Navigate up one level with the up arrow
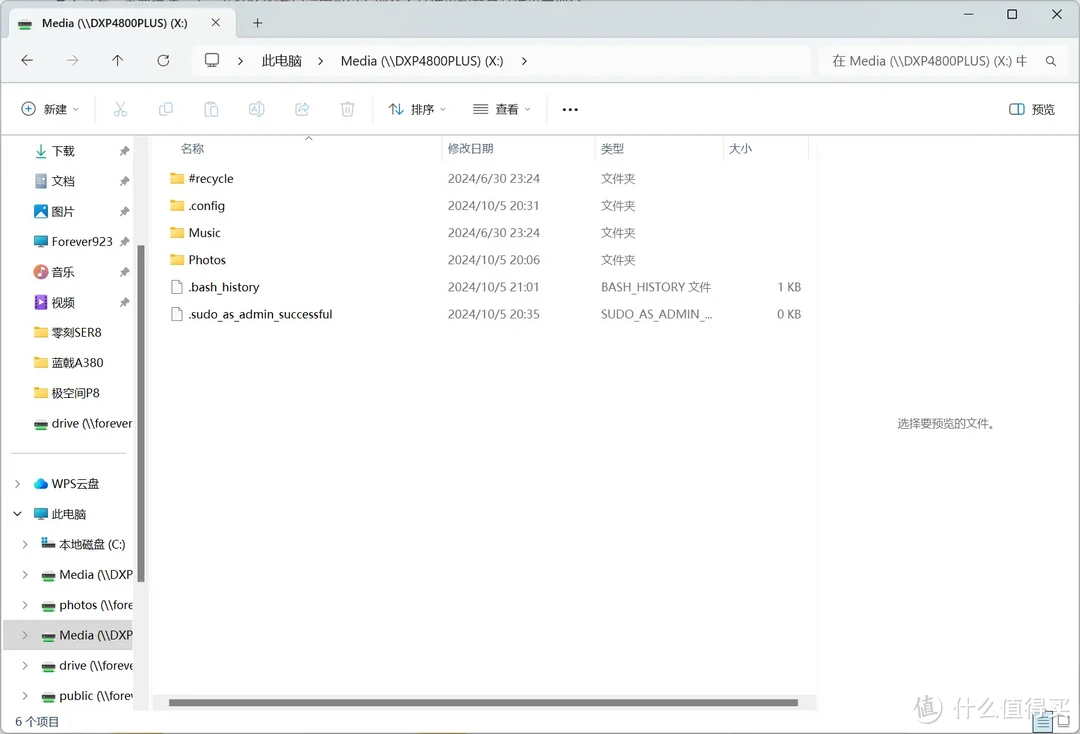The height and width of the screenshot is (734, 1080). pos(117,60)
